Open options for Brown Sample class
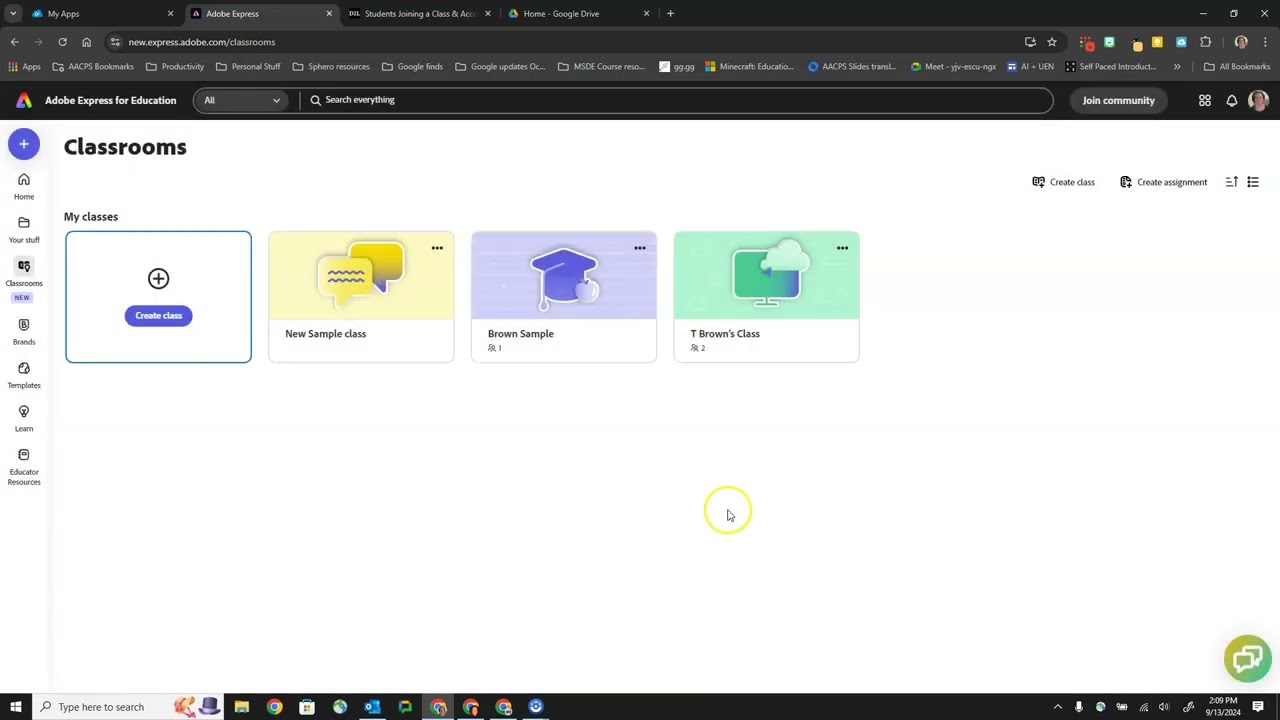This screenshot has height=720, width=1280. click(x=640, y=248)
